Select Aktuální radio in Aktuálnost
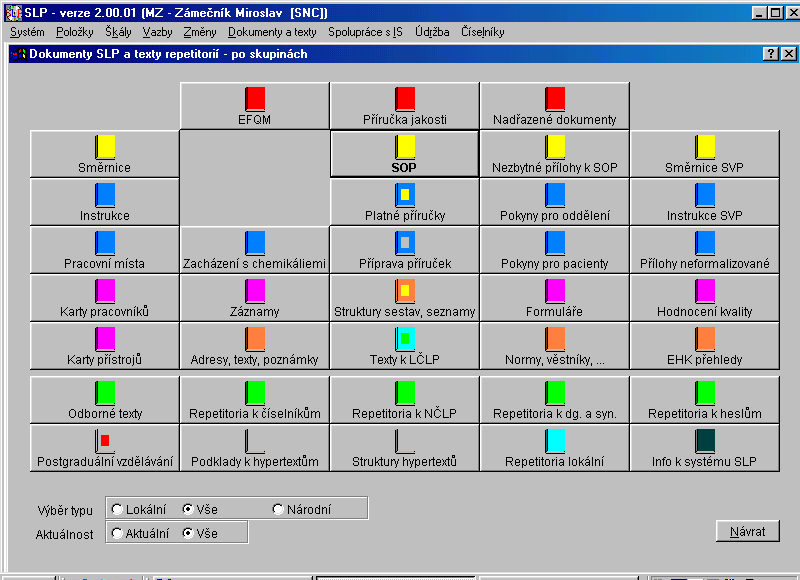This screenshot has width=800, height=580. [x=117, y=533]
